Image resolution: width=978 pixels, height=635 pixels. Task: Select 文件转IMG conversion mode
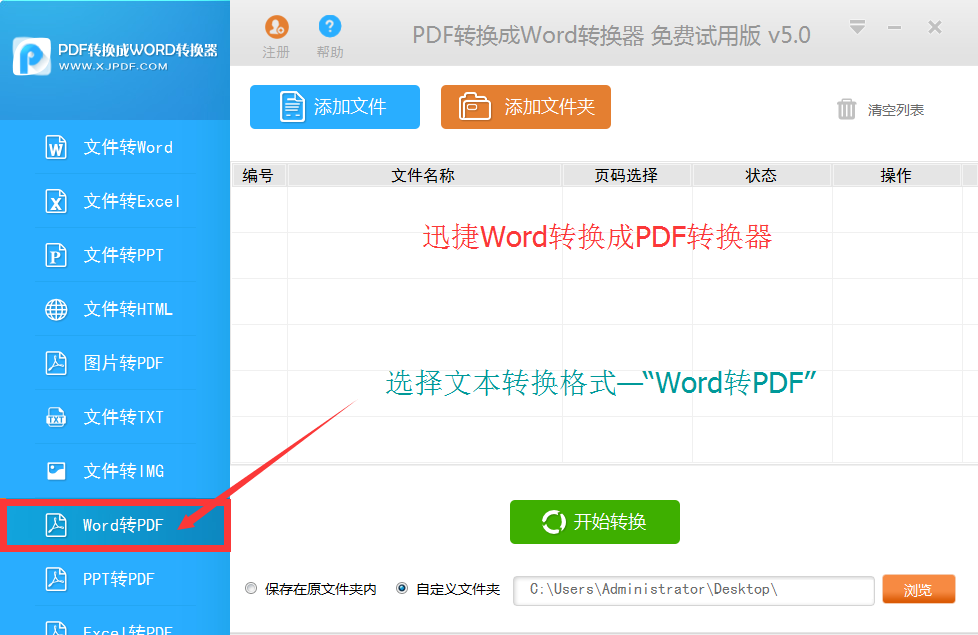[x=115, y=471]
